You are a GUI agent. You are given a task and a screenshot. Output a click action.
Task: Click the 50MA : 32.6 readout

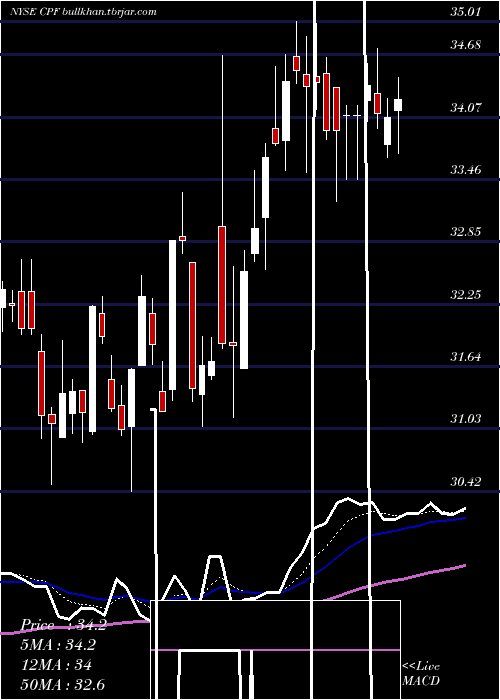[63, 685]
